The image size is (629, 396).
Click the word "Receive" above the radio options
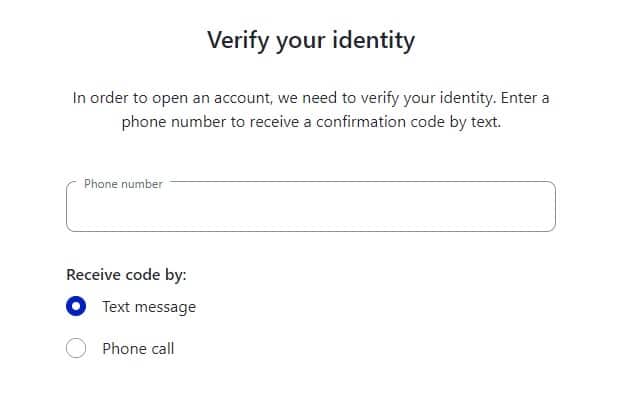tap(93, 275)
